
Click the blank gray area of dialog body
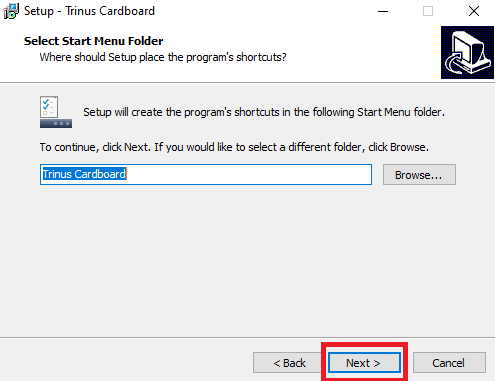coord(247,260)
